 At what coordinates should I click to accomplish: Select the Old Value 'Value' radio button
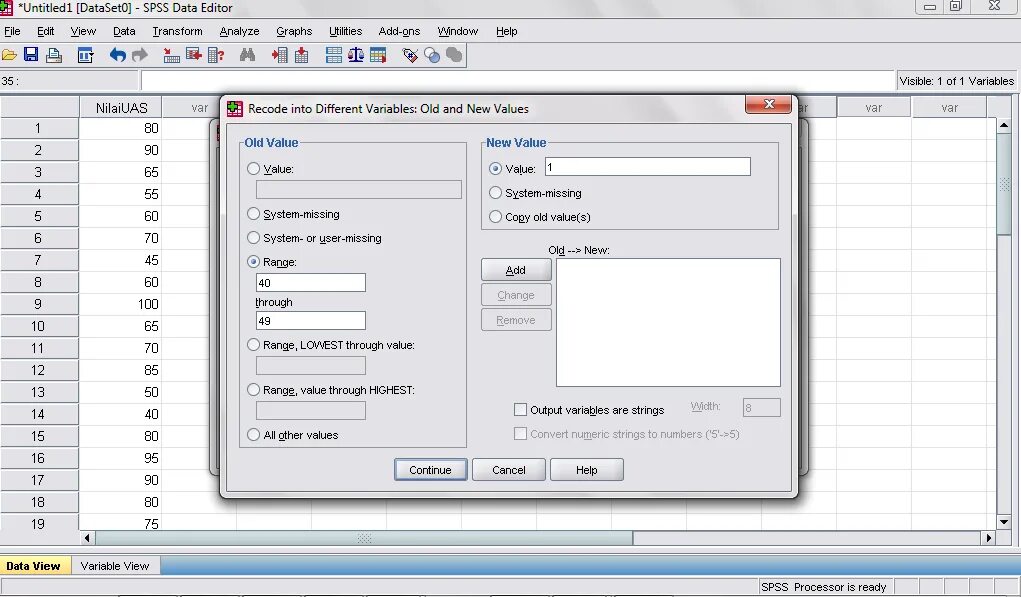point(253,169)
